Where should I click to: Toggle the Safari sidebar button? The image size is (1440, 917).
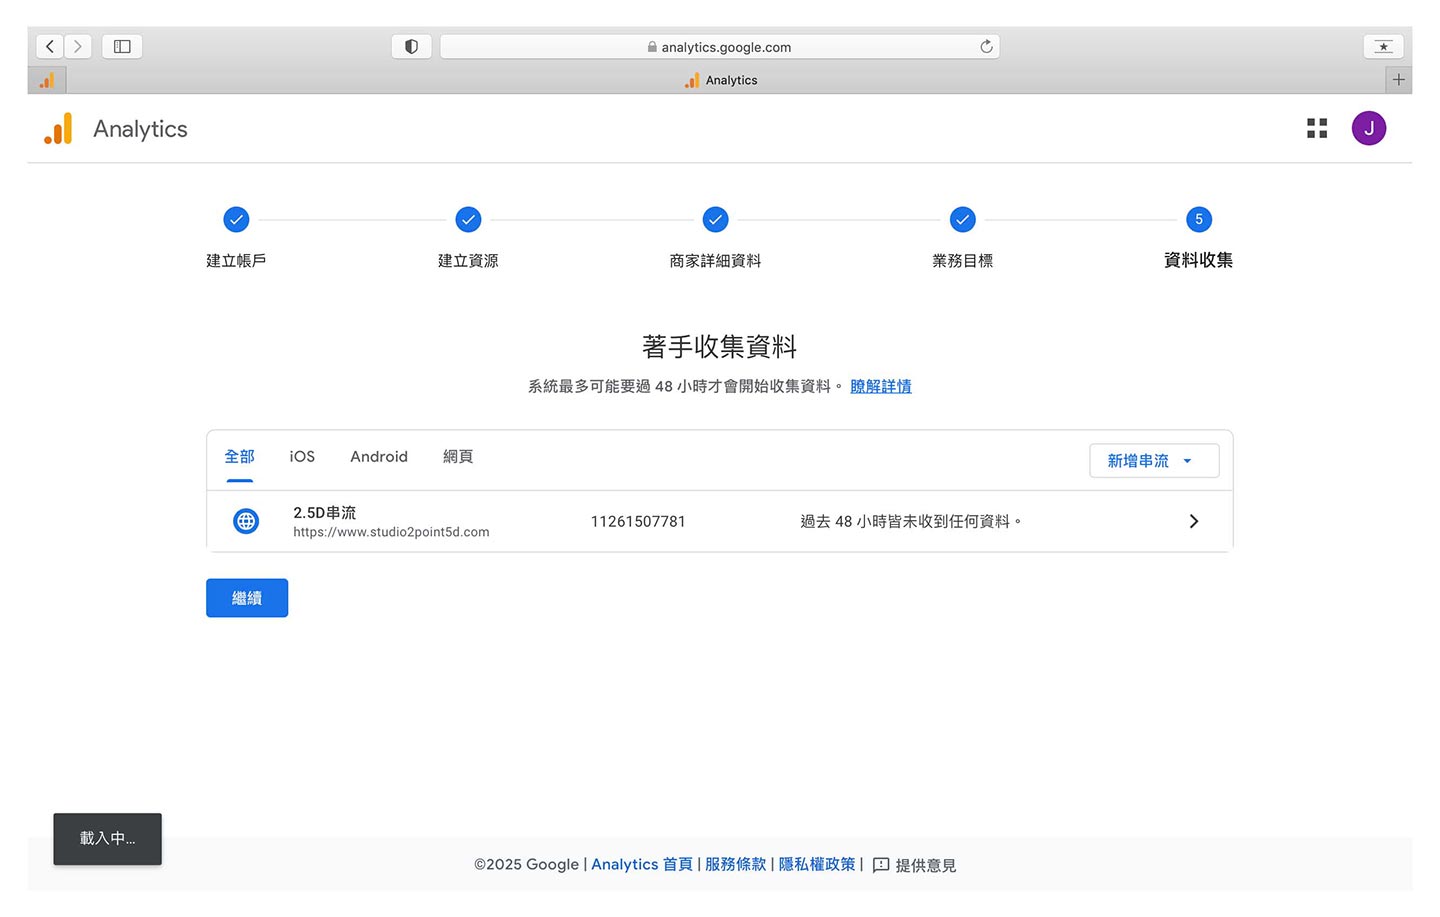click(x=122, y=46)
